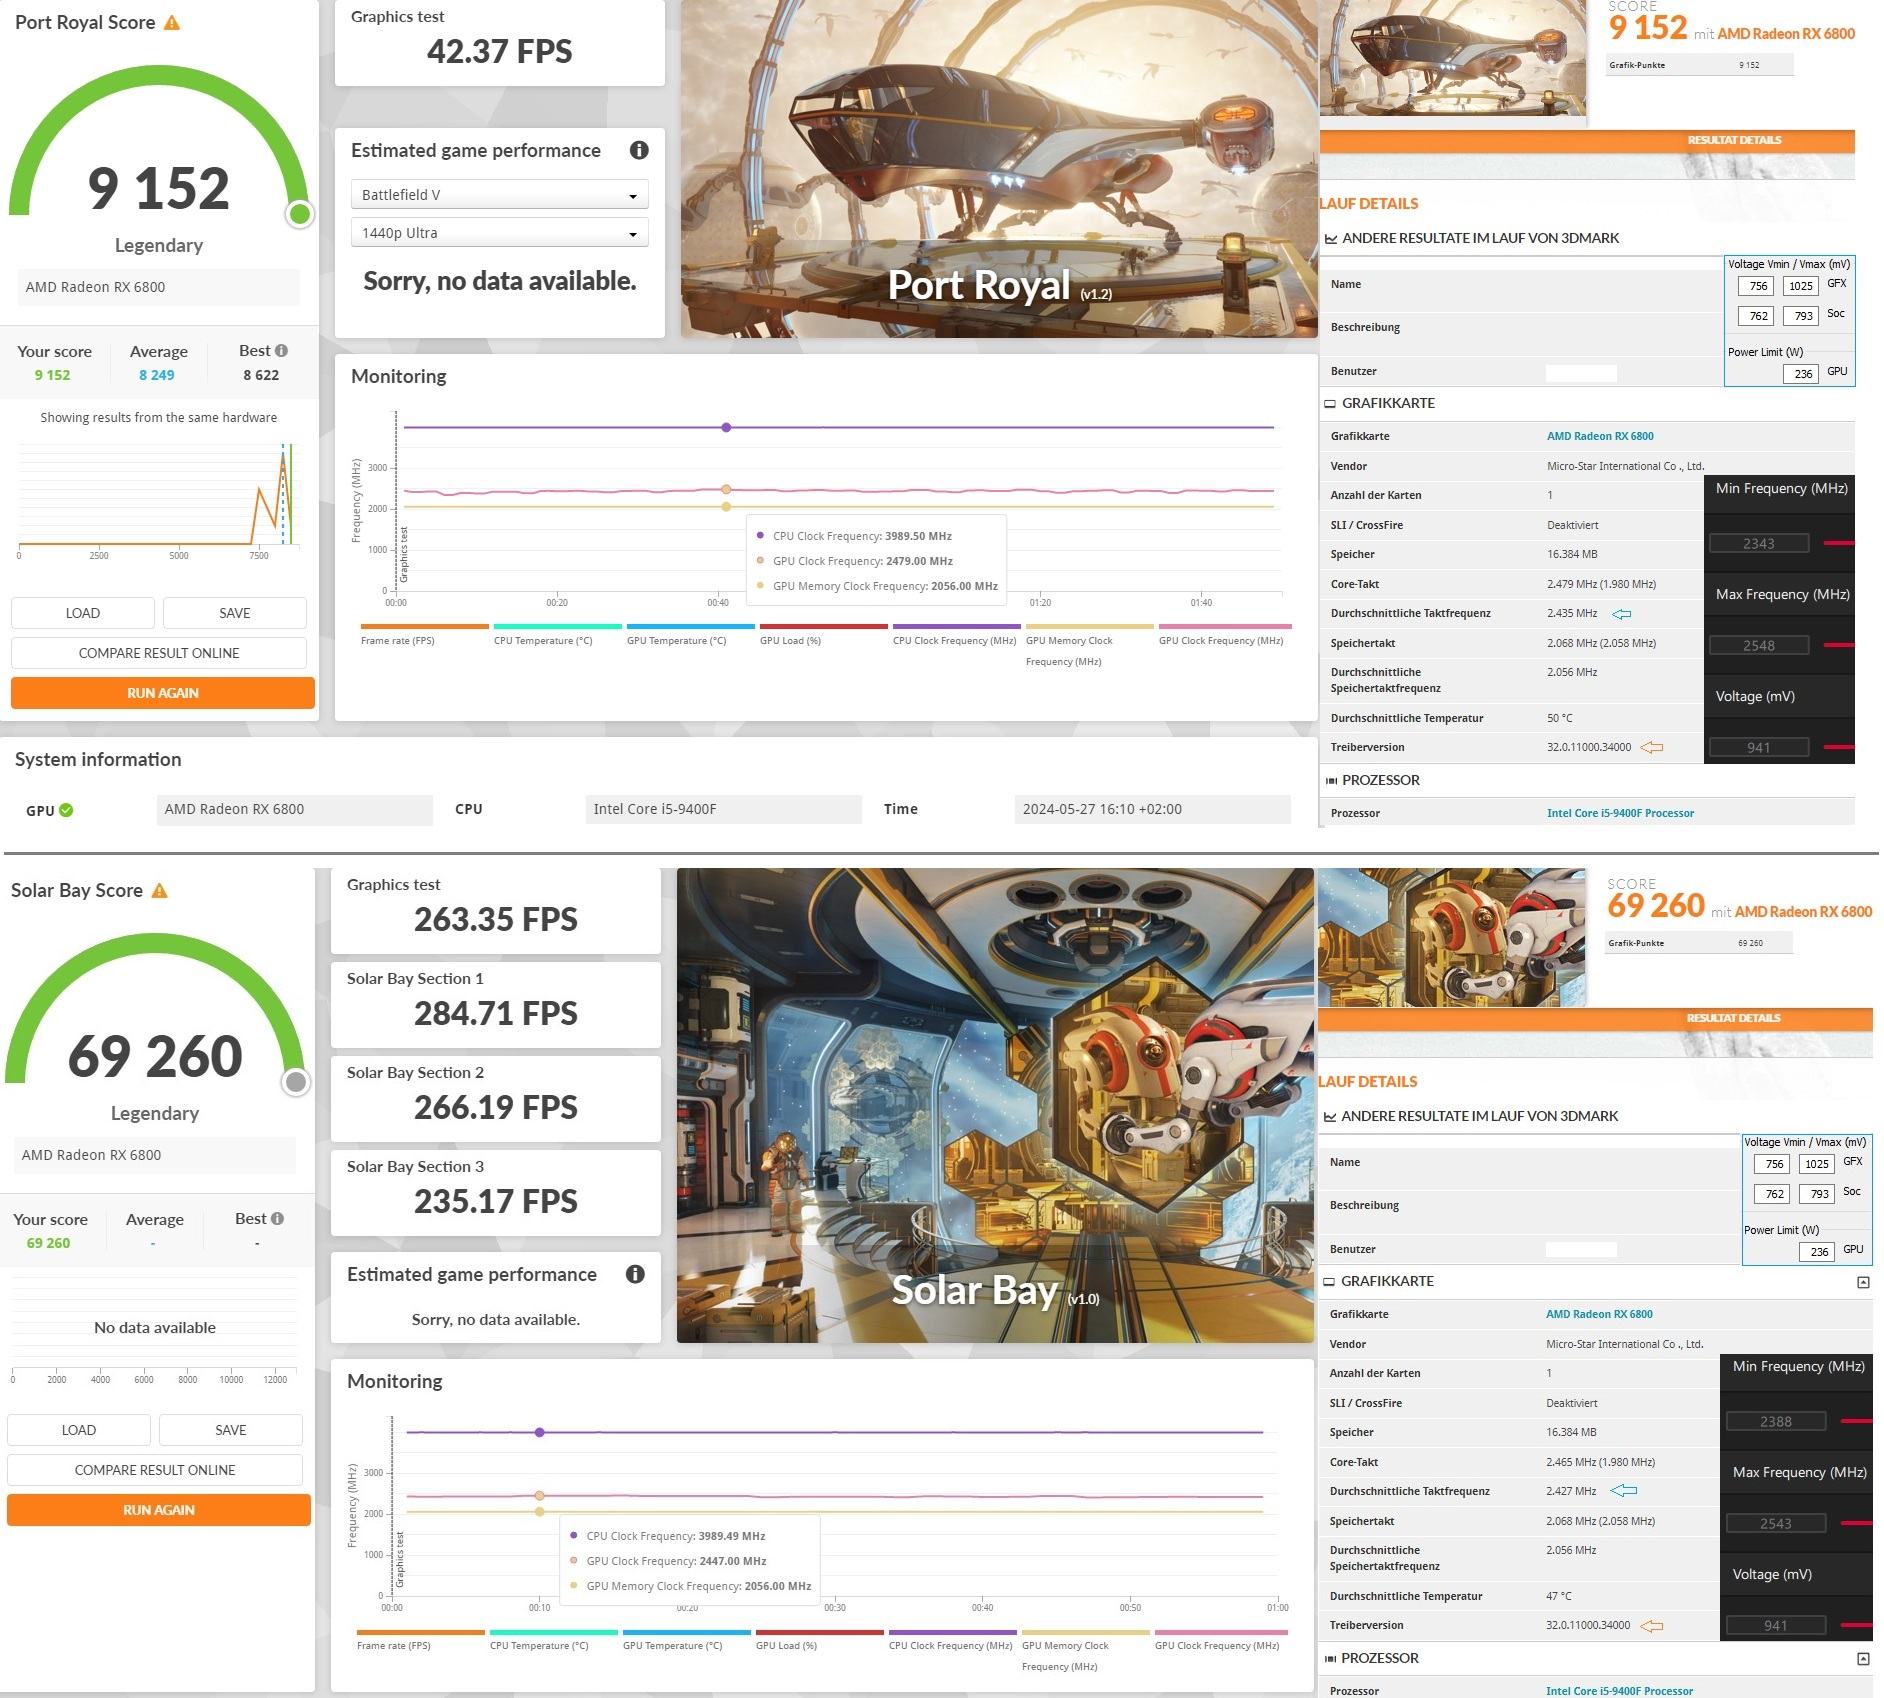The height and width of the screenshot is (1698, 1884).
Task: Toggle GPU Temperature in the Solar Bay chart legend
Action: tap(686, 1639)
